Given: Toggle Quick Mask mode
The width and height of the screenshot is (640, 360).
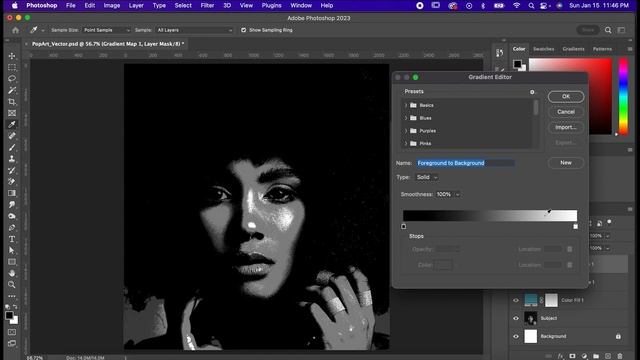Looking at the screenshot, I should coord(12,332).
